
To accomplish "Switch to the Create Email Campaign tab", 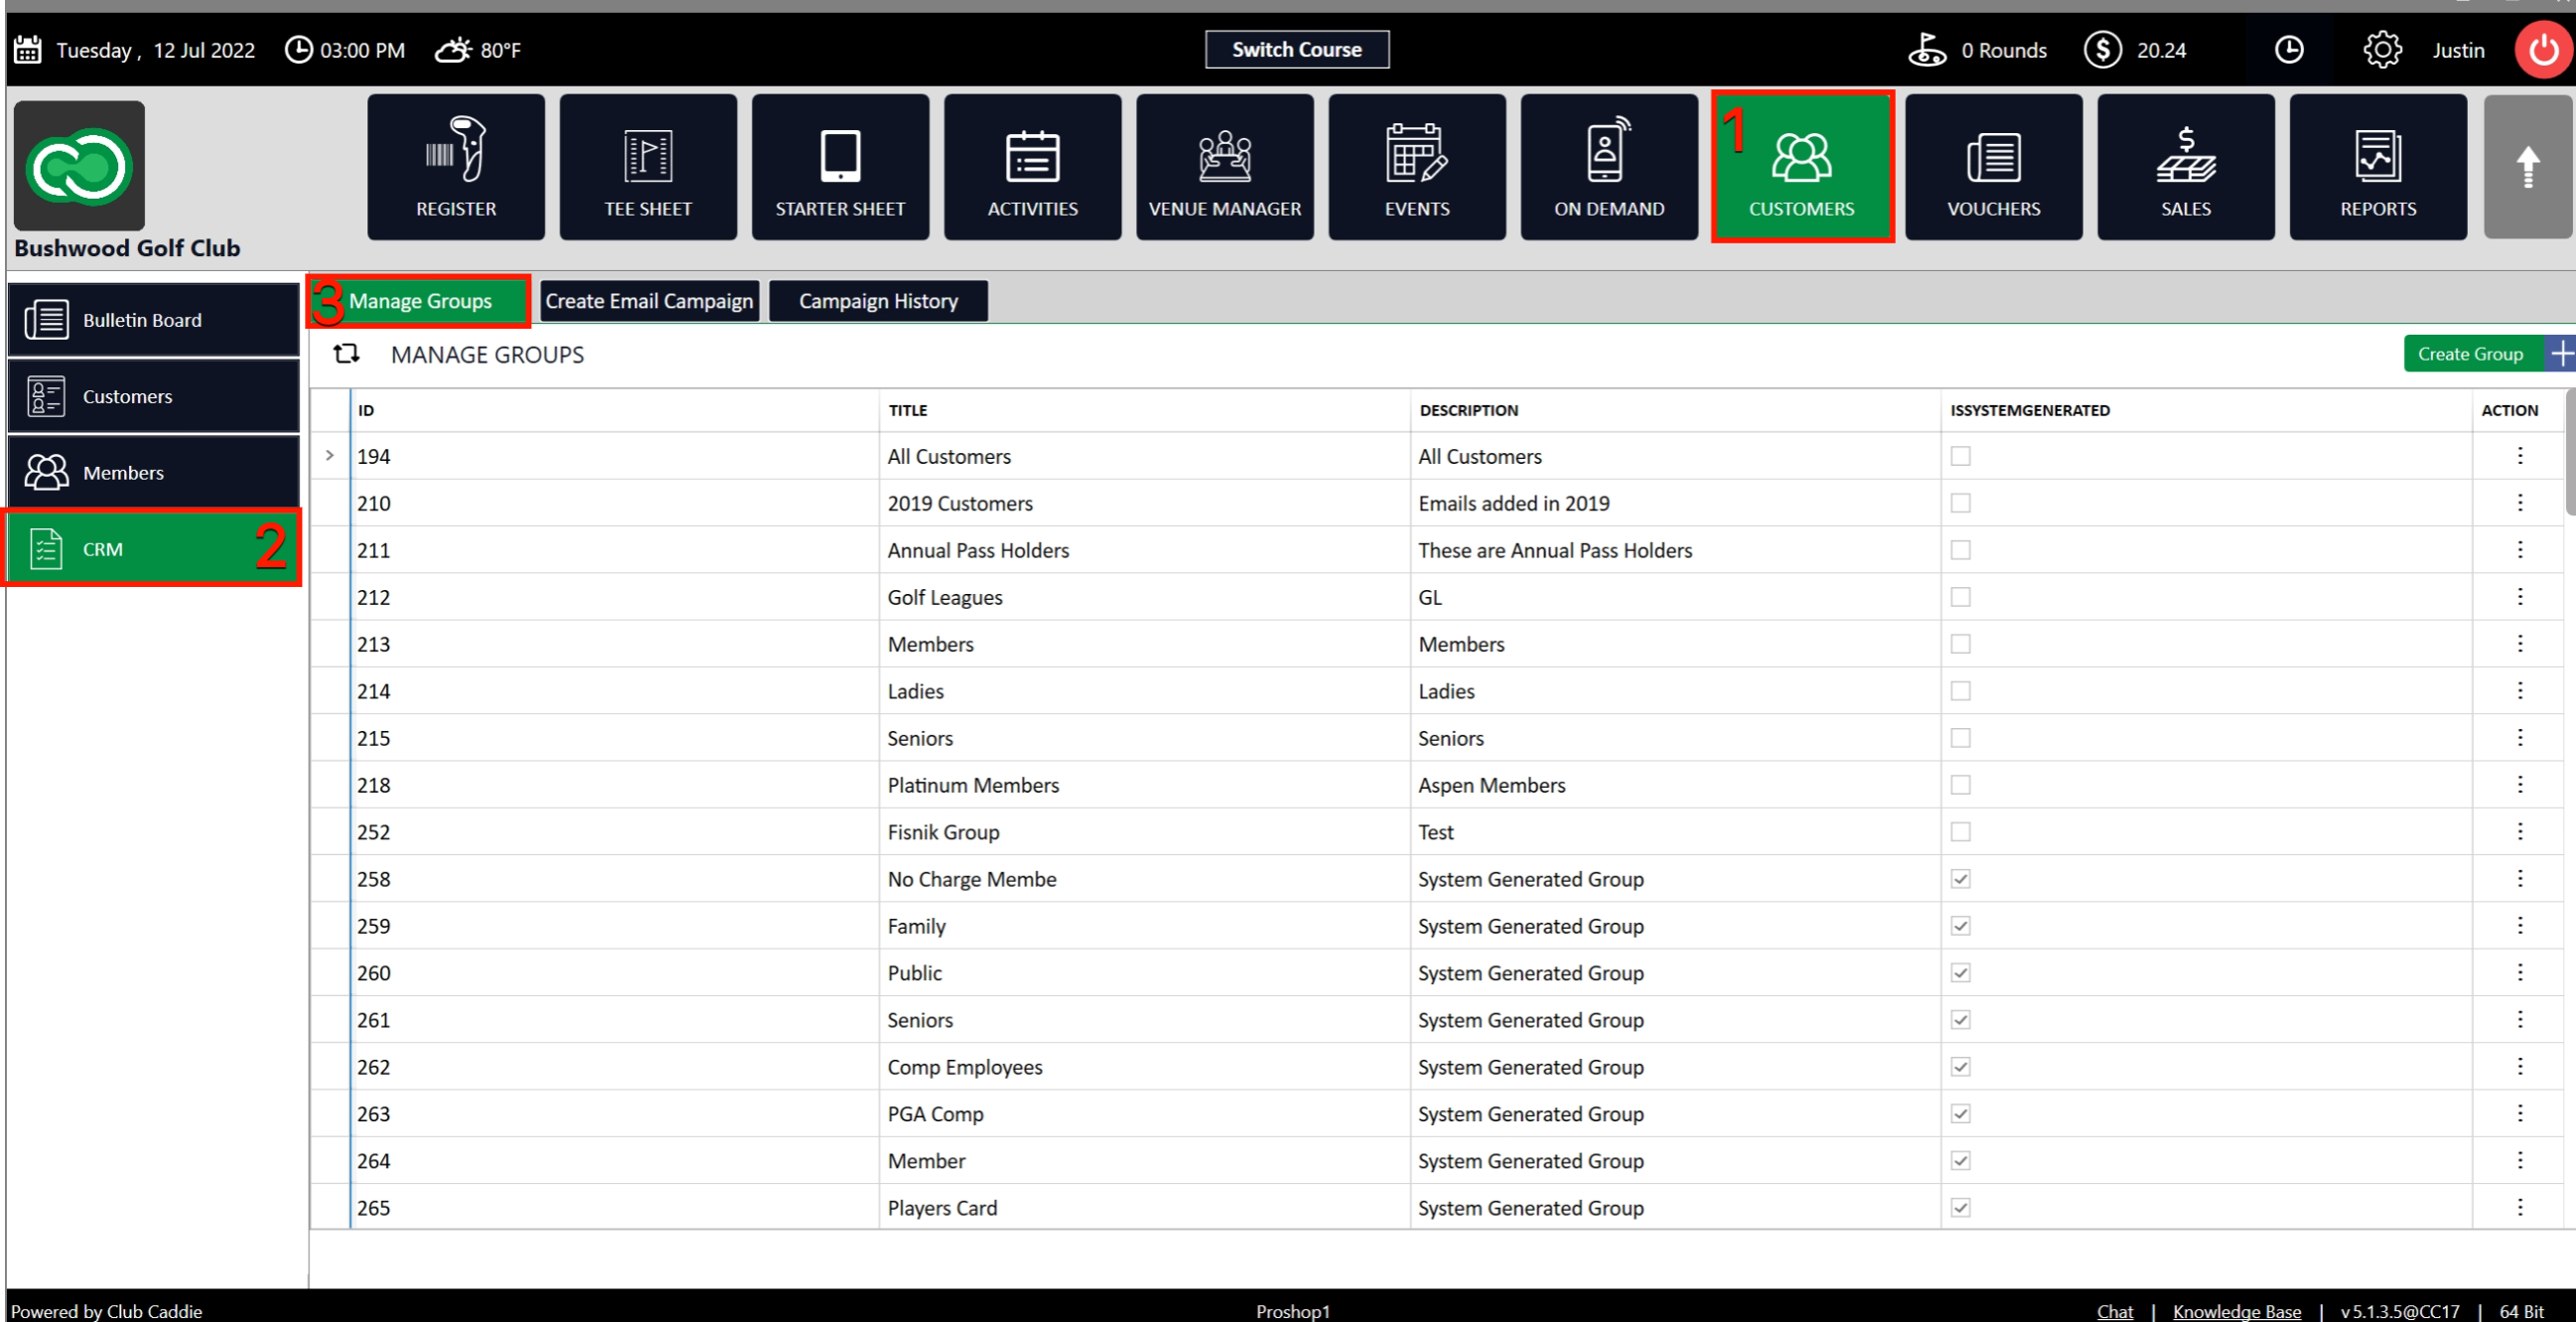I will coord(649,301).
